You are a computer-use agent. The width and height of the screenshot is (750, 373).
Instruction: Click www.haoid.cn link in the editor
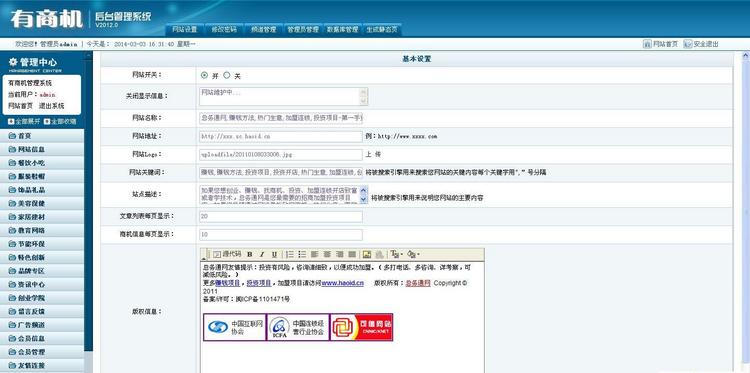tap(342, 283)
